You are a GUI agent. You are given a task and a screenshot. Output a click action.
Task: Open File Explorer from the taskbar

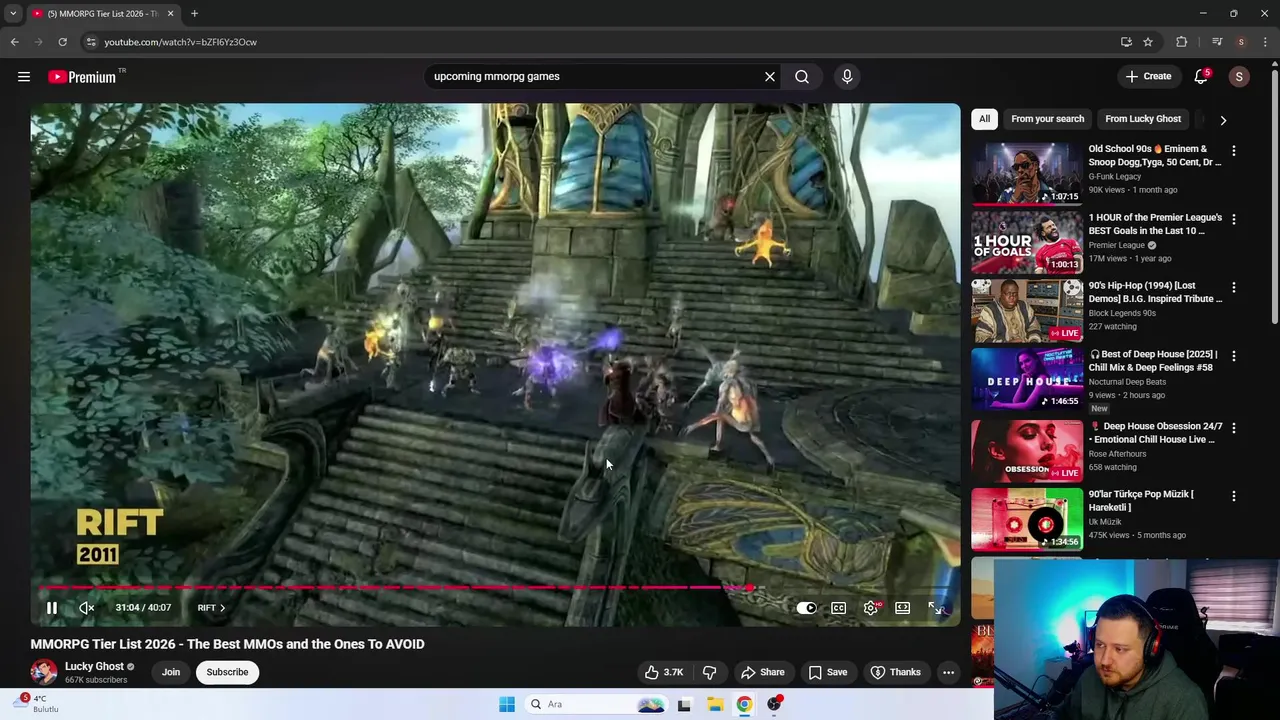[715, 704]
